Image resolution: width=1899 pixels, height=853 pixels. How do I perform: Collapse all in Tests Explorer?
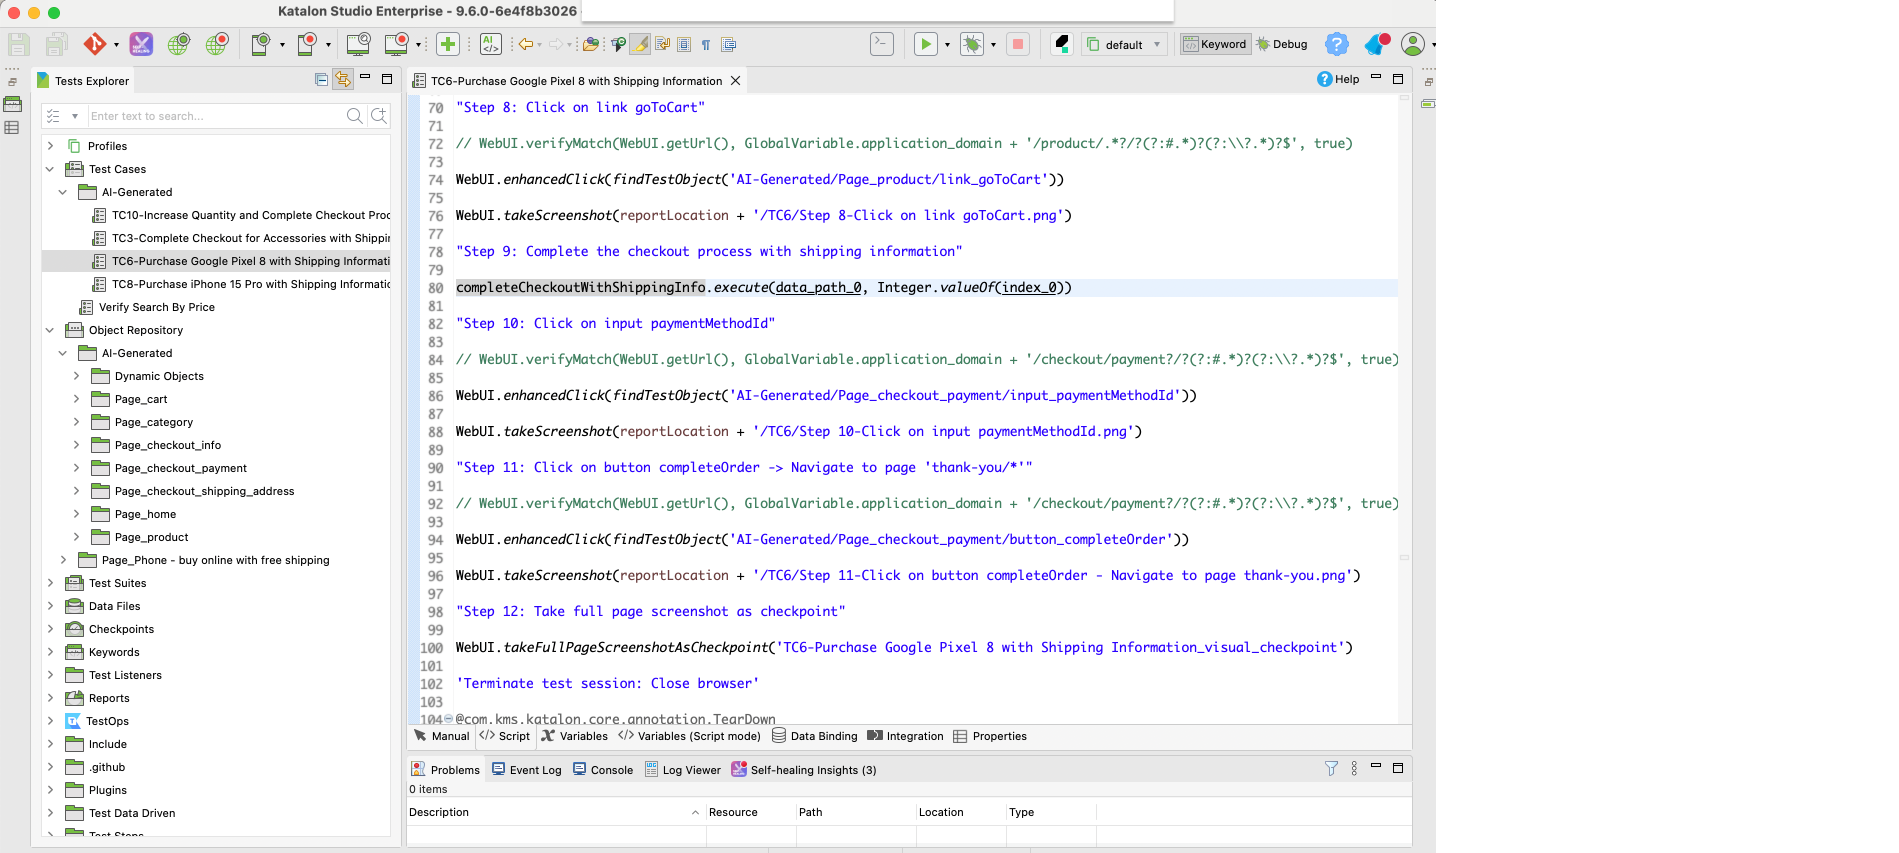[x=321, y=80]
